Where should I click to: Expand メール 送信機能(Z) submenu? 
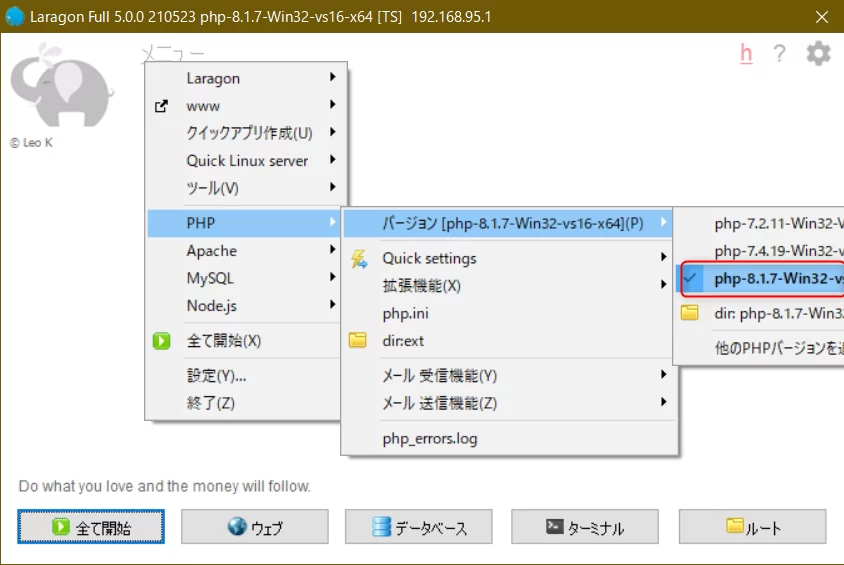pyautogui.click(x=508, y=402)
